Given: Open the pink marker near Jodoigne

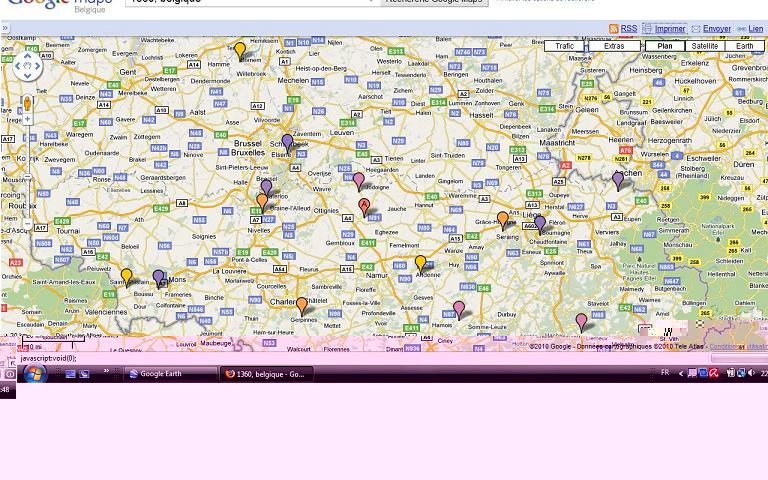Looking at the screenshot, I should [359, 181].
